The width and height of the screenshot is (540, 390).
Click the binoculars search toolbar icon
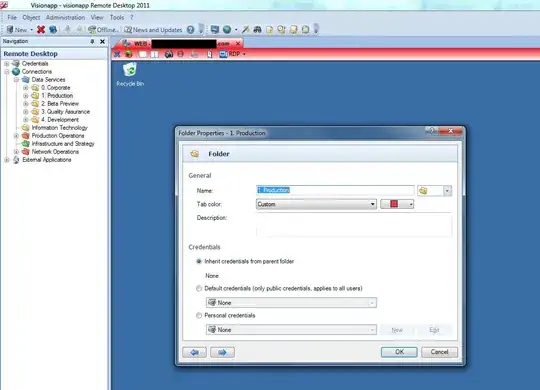[x=257, y=30]
